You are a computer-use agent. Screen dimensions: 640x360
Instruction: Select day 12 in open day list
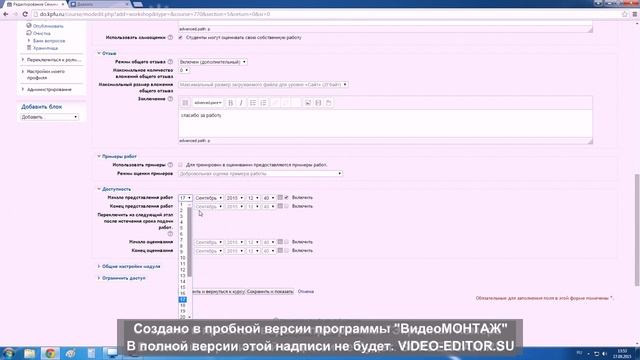click(183, 270)
